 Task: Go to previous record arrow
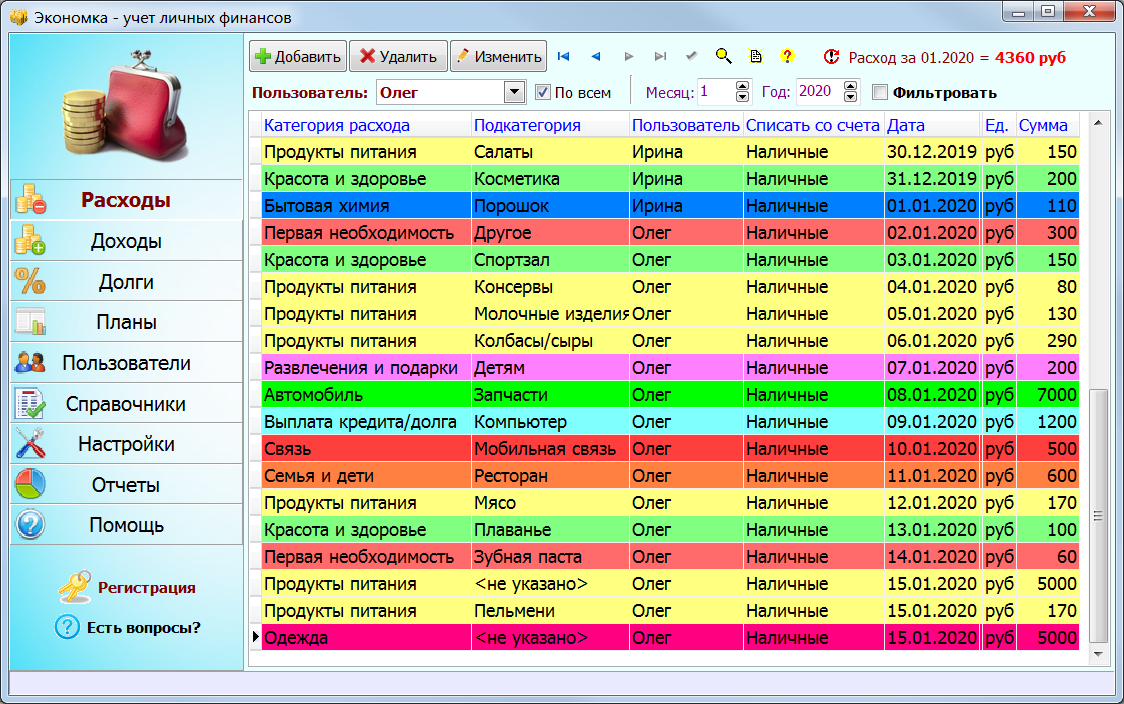(596, 57)
